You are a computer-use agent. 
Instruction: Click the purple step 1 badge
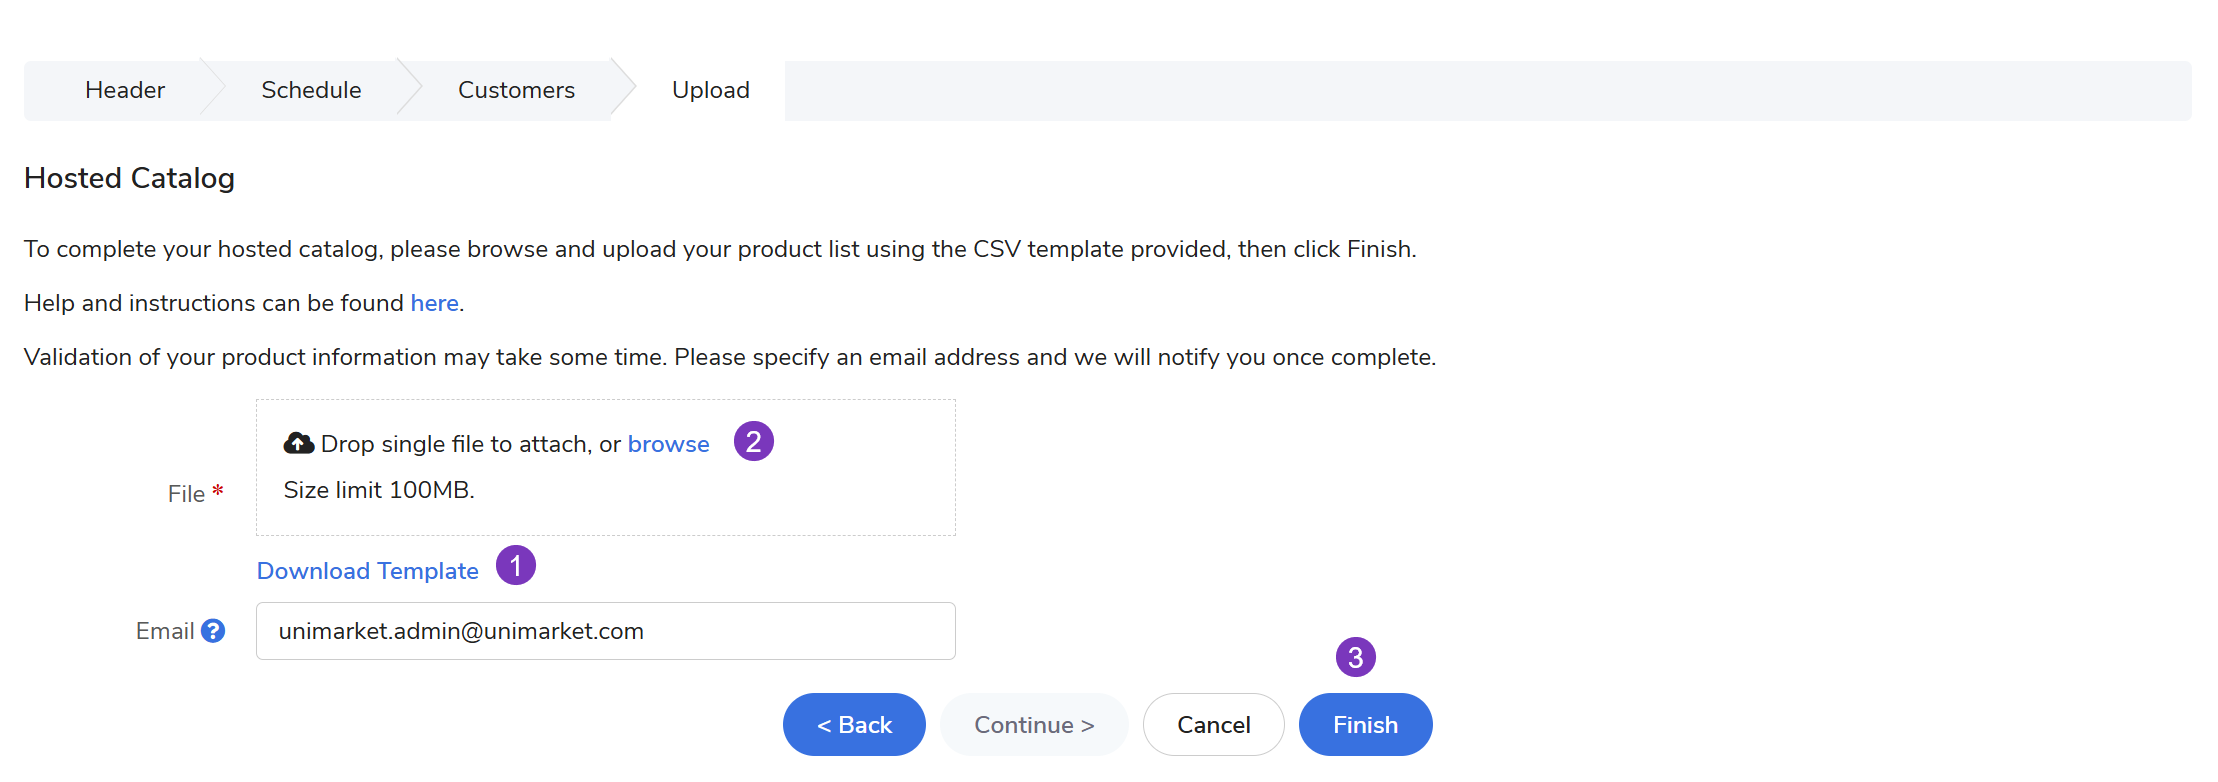[516, 566]
